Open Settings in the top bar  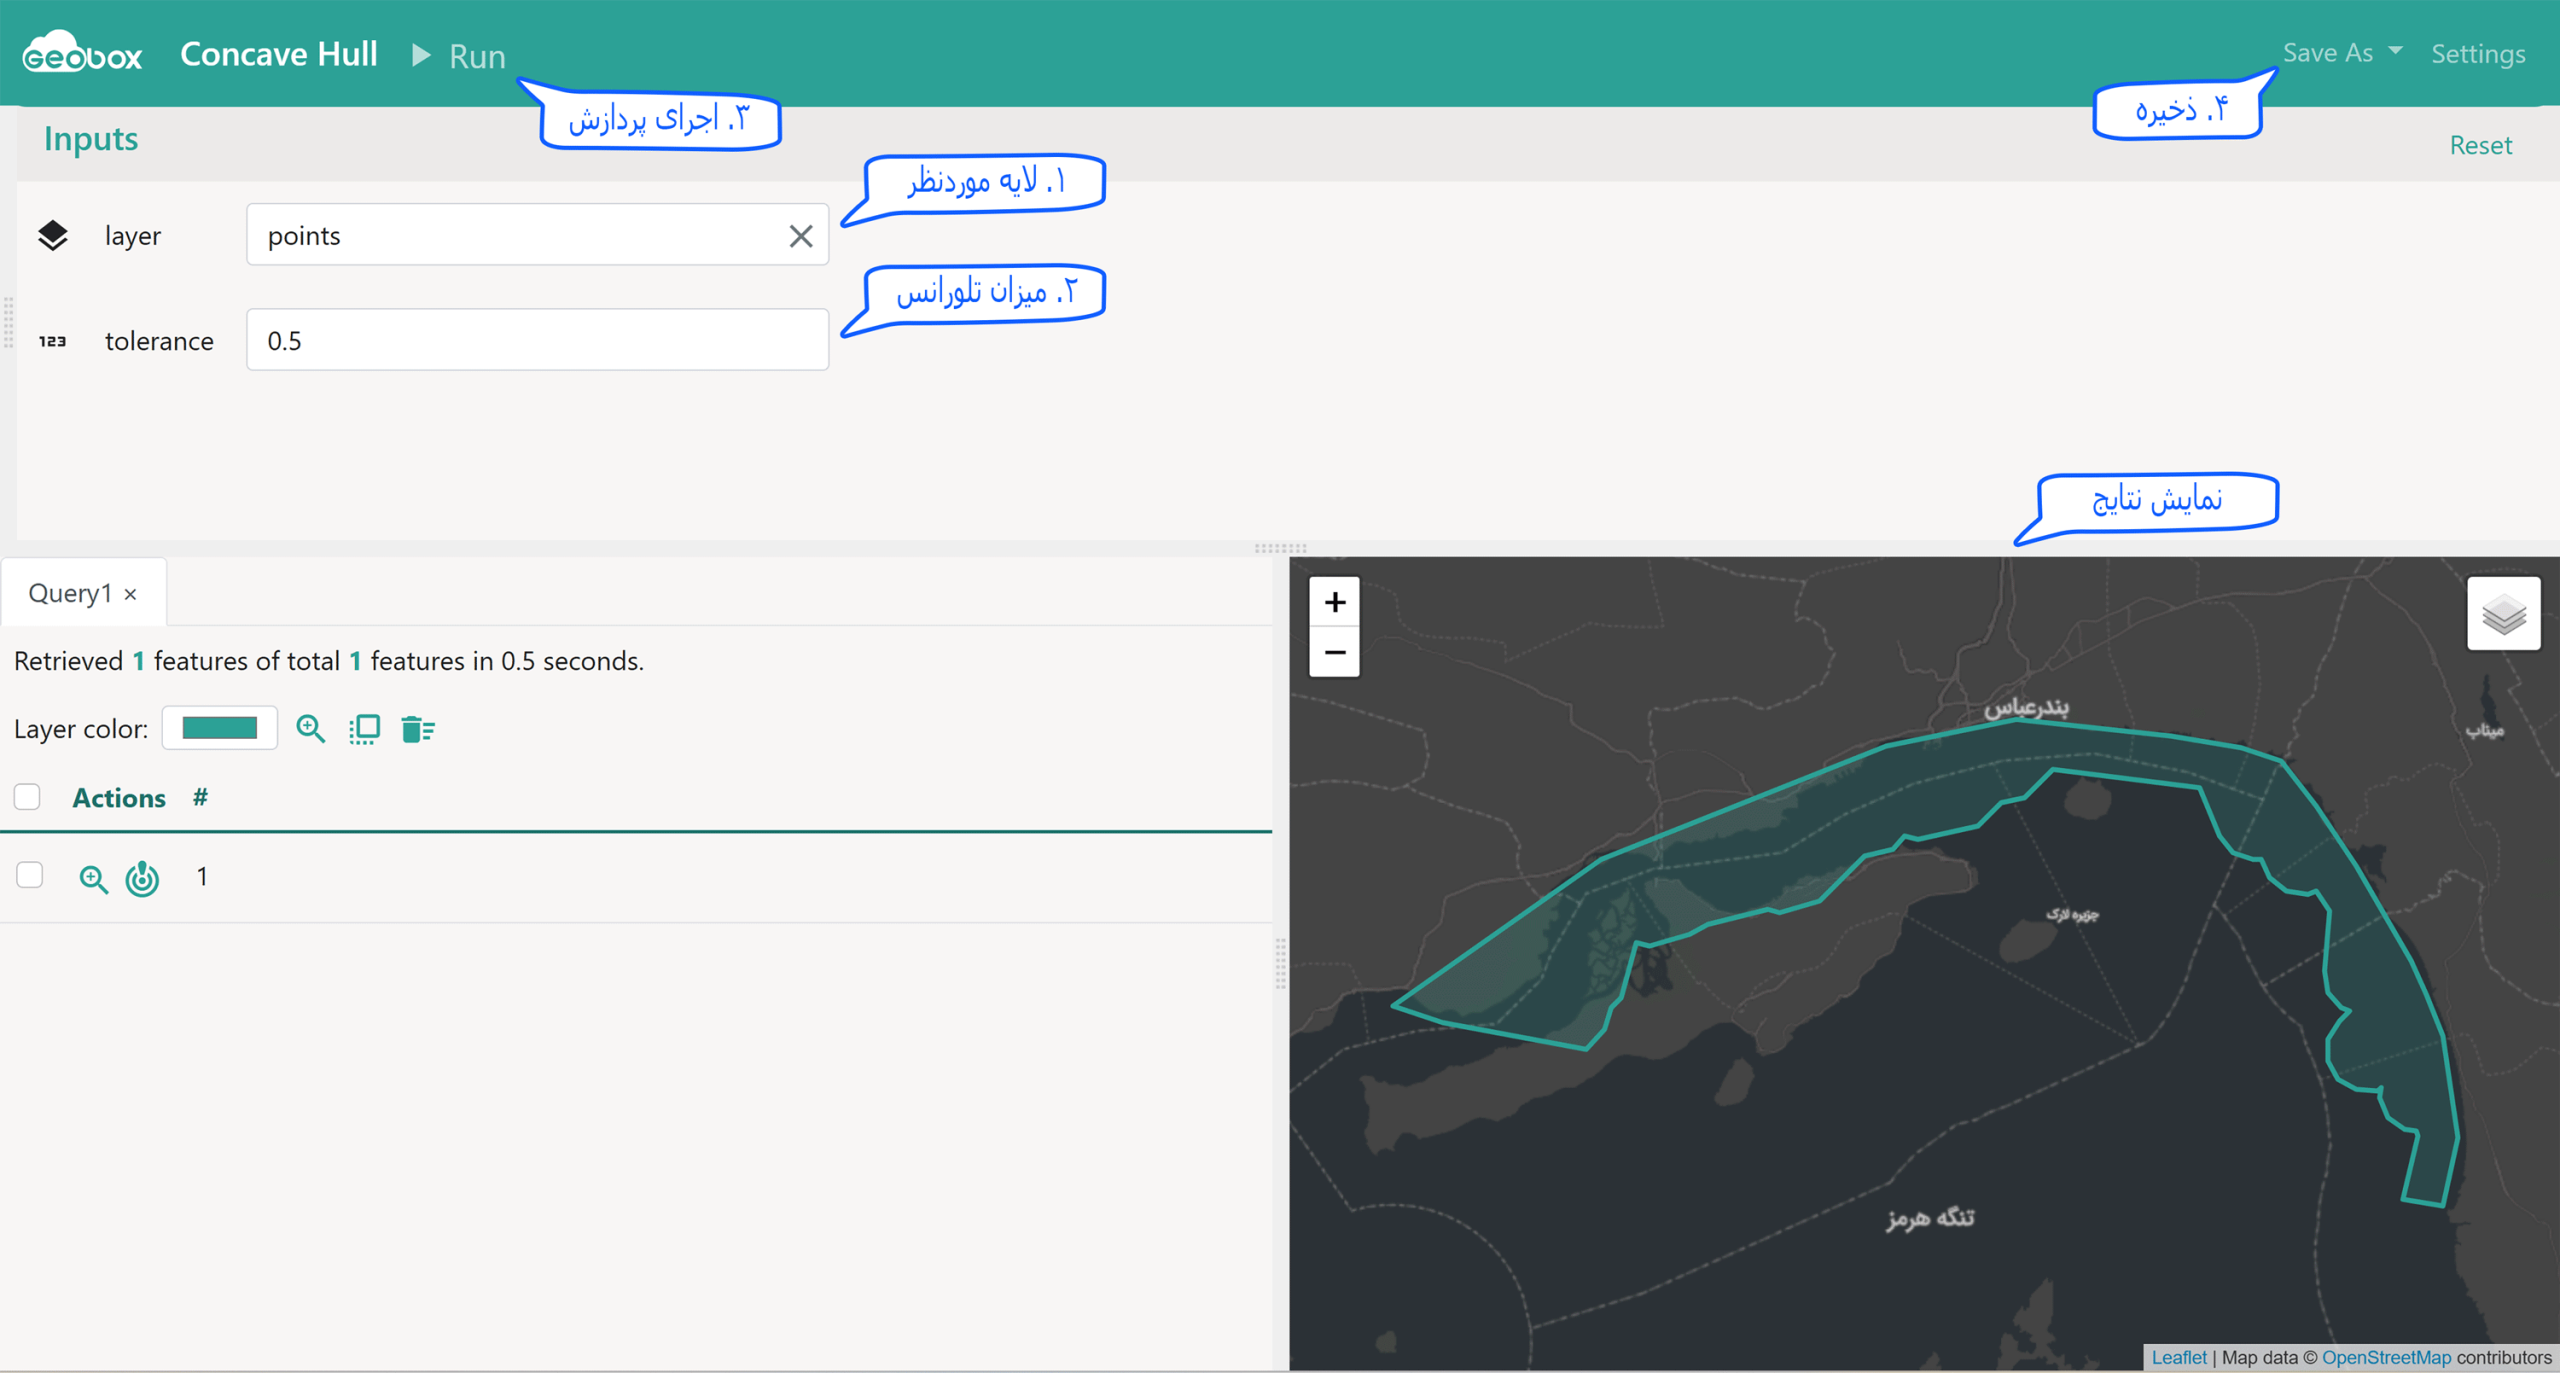pos(2478,53)
